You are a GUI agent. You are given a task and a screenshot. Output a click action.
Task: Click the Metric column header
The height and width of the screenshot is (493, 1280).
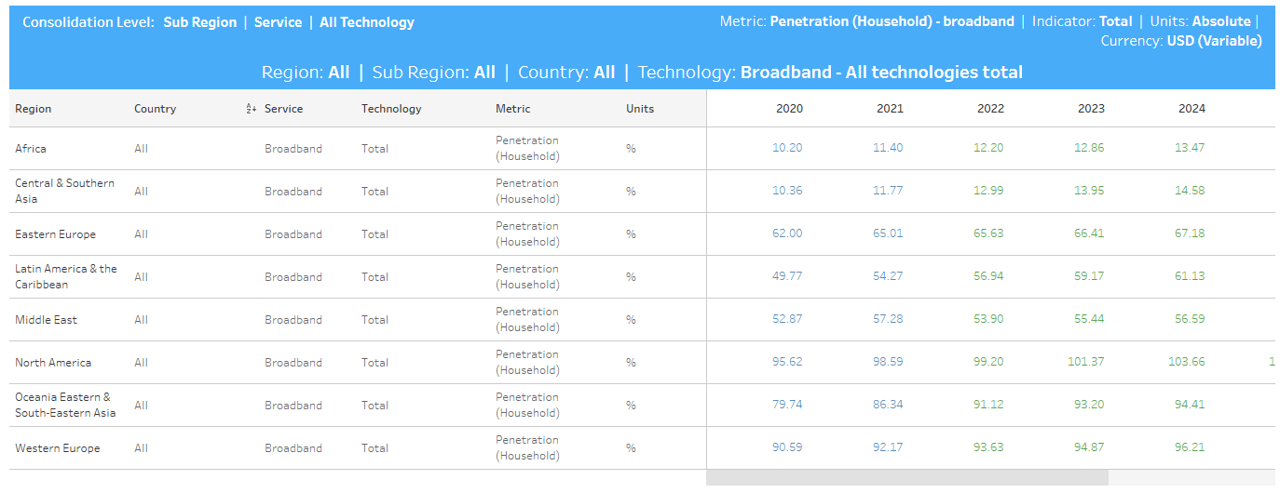click(x=513, y=108)
